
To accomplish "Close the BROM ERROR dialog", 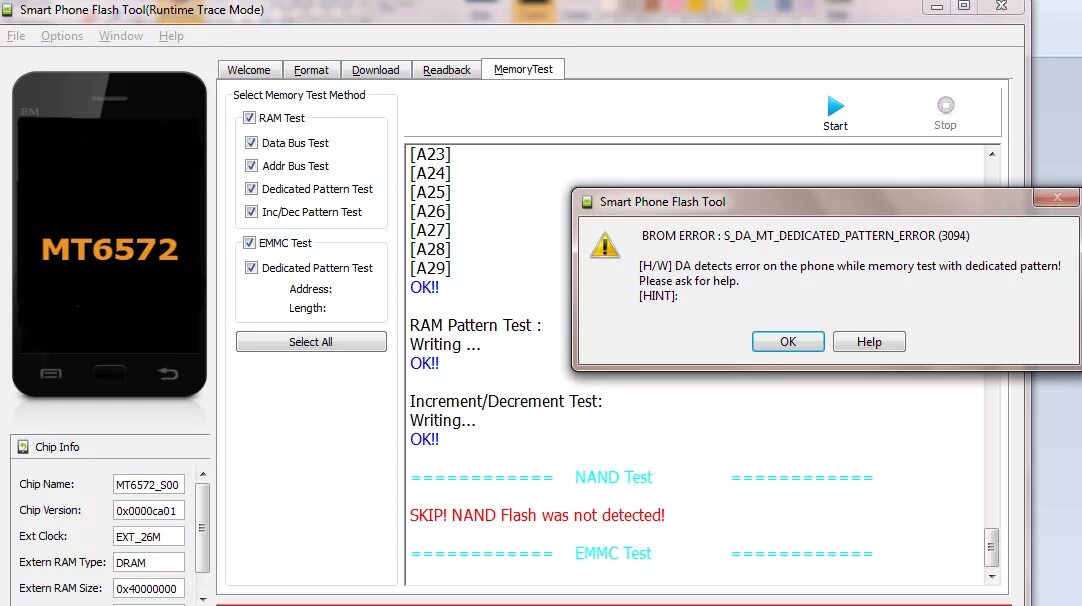I will pyautogui.click(x=1056, y=197).
